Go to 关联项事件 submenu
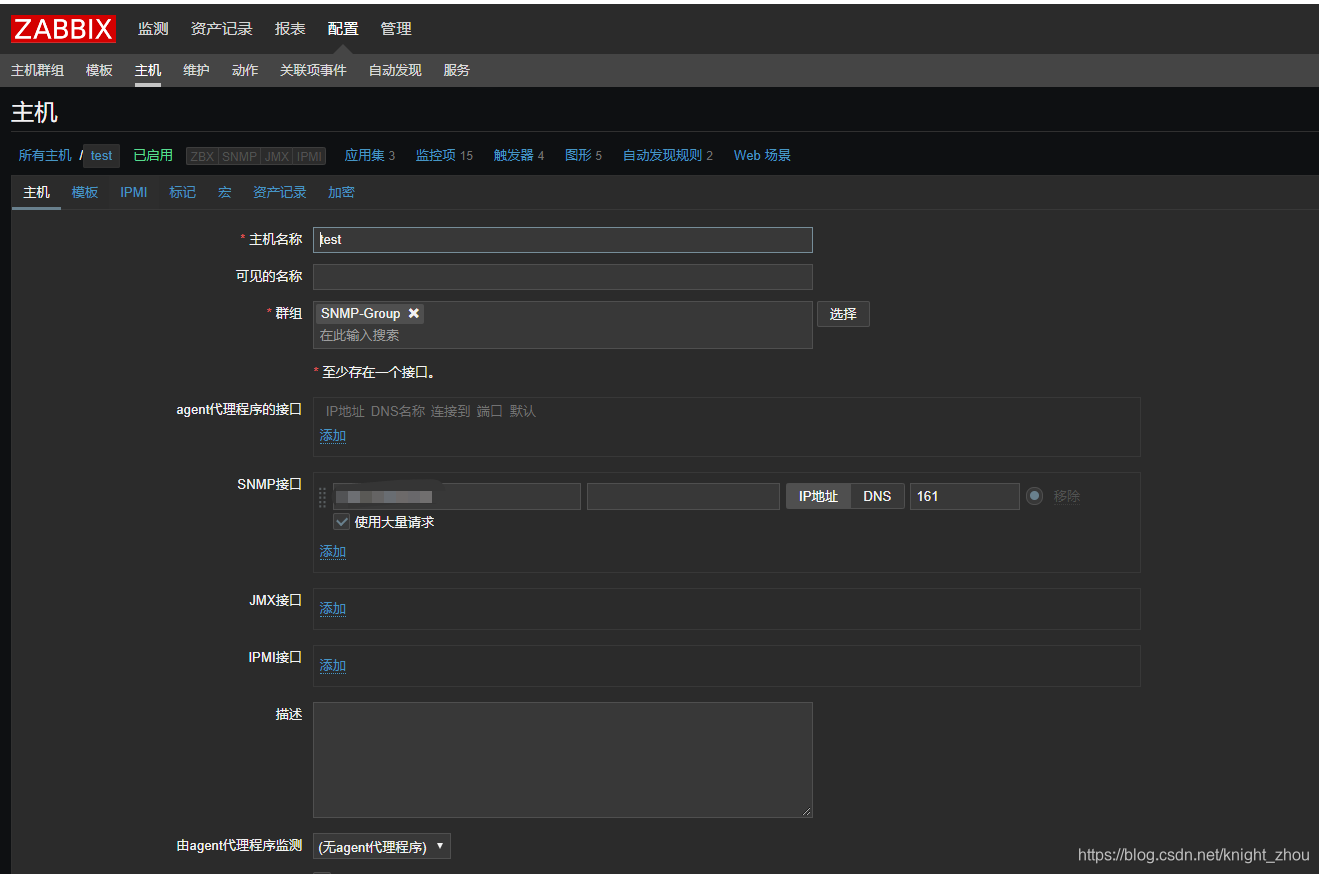This screenshot has height=874, width=1319. click(313, 70)
